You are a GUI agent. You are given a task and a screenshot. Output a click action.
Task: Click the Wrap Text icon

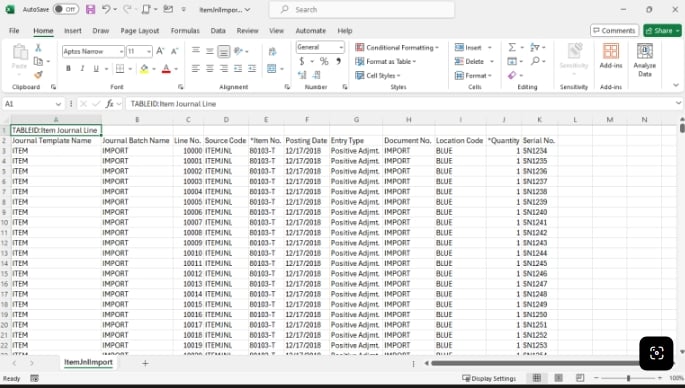(x=272, y=52)
